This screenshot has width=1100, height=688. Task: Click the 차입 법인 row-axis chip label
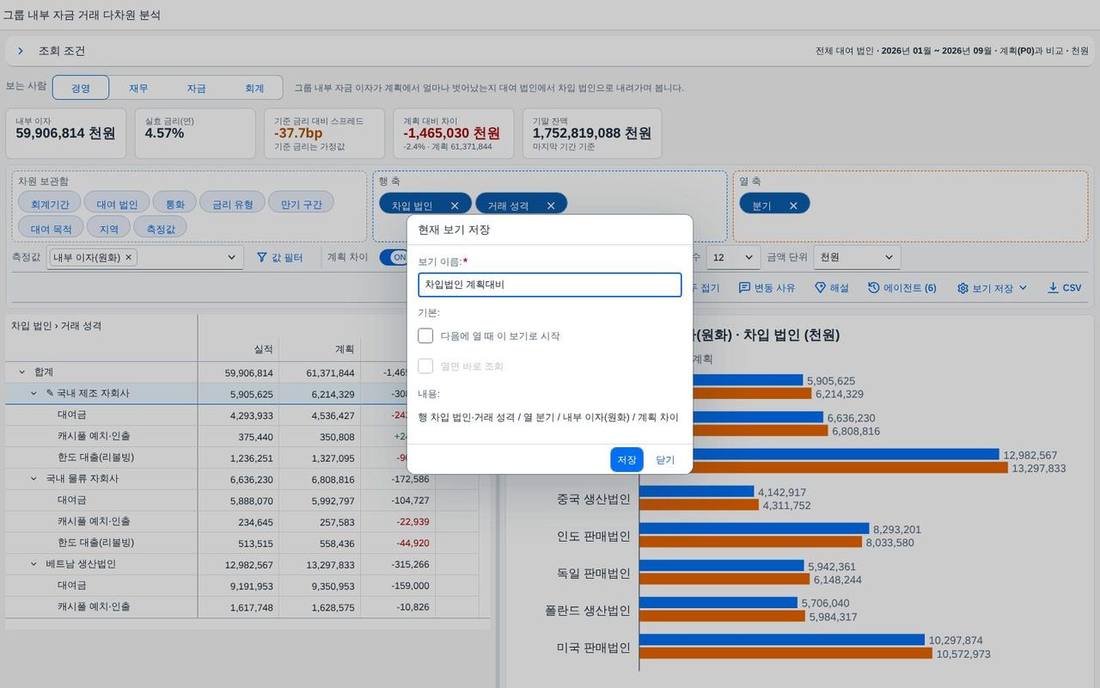coord(412,205)
